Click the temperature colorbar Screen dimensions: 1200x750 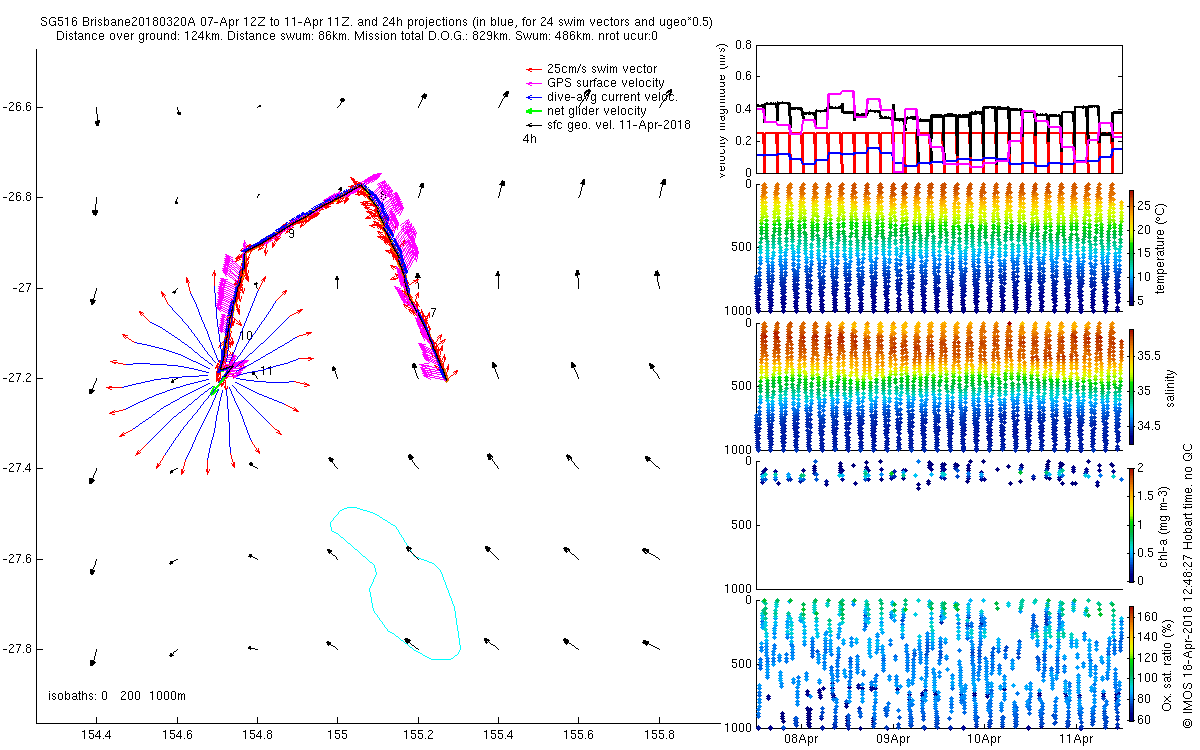1132,247
